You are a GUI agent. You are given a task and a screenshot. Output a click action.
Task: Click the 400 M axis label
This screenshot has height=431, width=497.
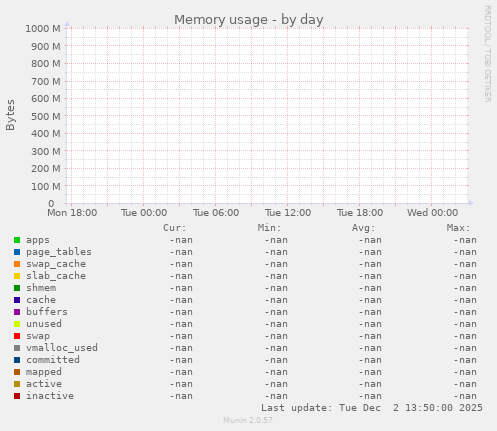click(x=46, y=134)
